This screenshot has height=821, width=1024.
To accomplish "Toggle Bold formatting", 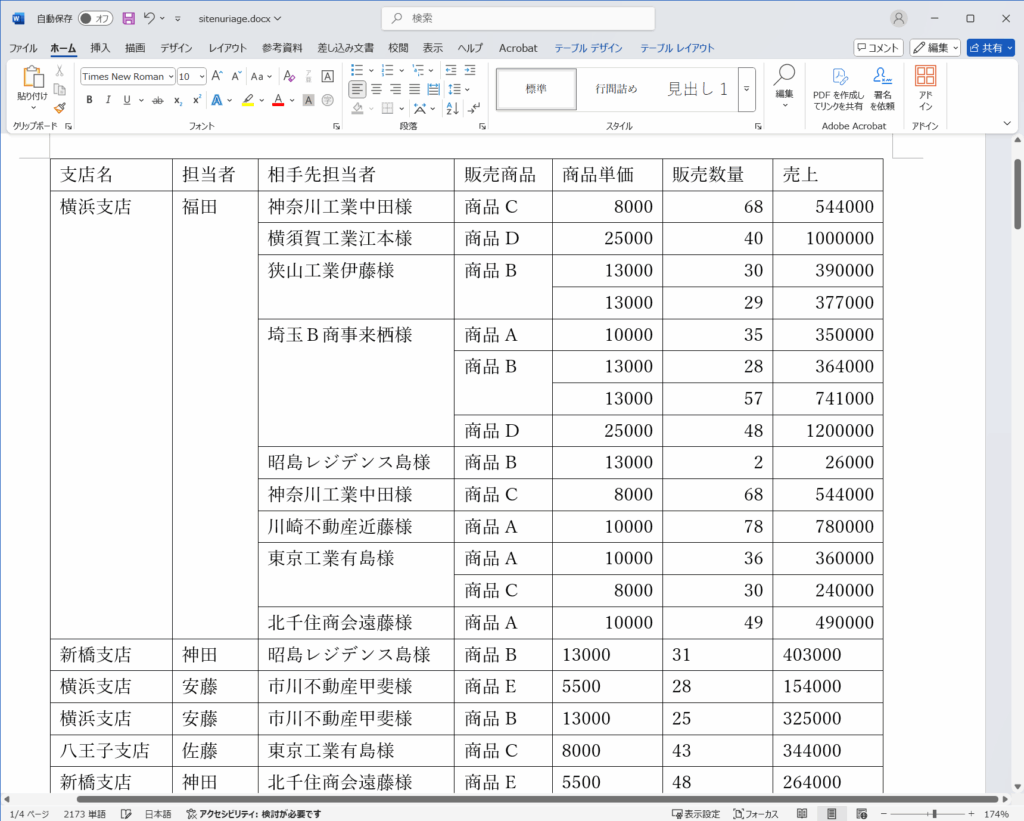I will (89, 100).
